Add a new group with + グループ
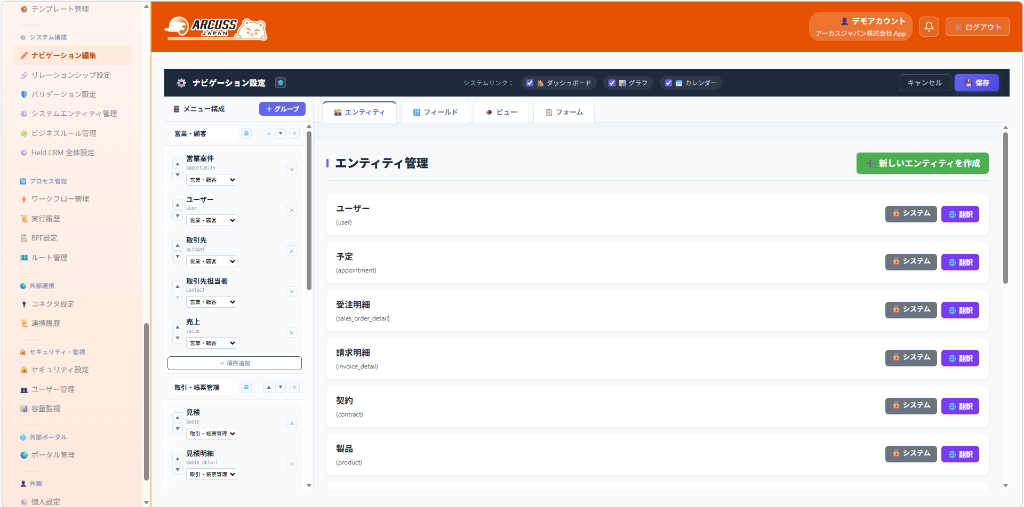 pyautogui.click(x=282, y=109)
